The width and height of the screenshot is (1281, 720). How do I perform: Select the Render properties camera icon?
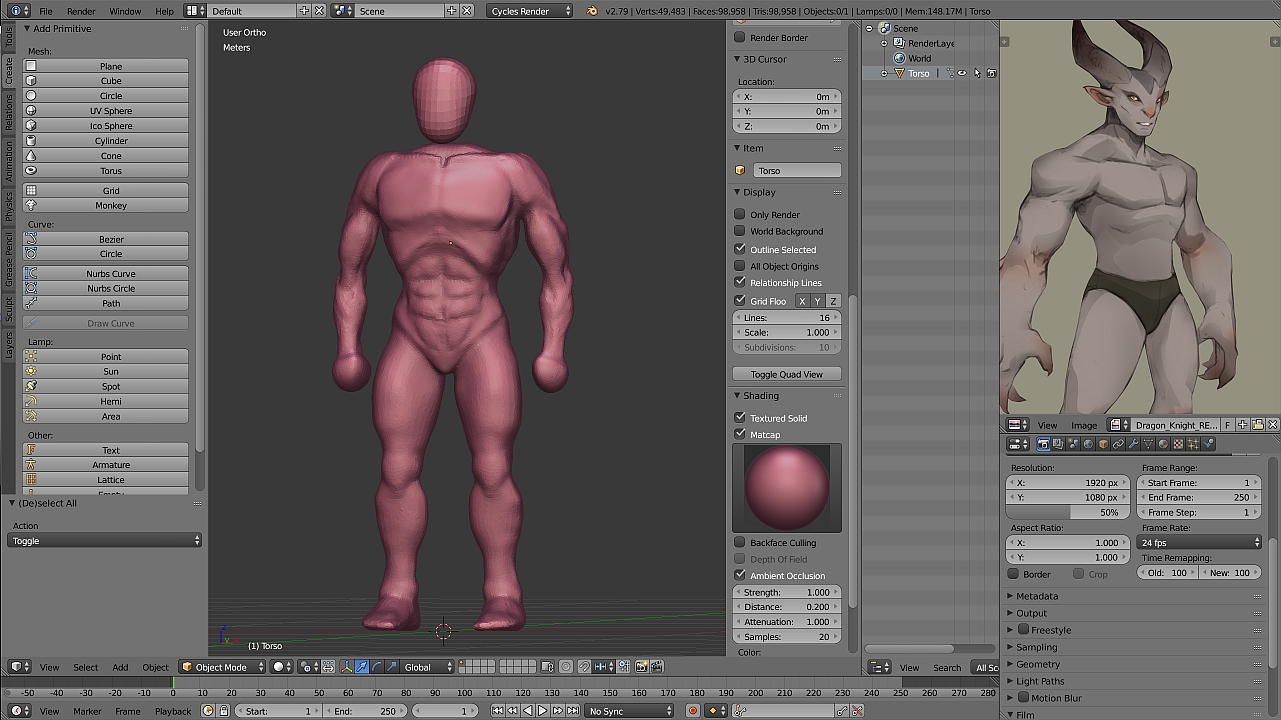coord(1043,444)
